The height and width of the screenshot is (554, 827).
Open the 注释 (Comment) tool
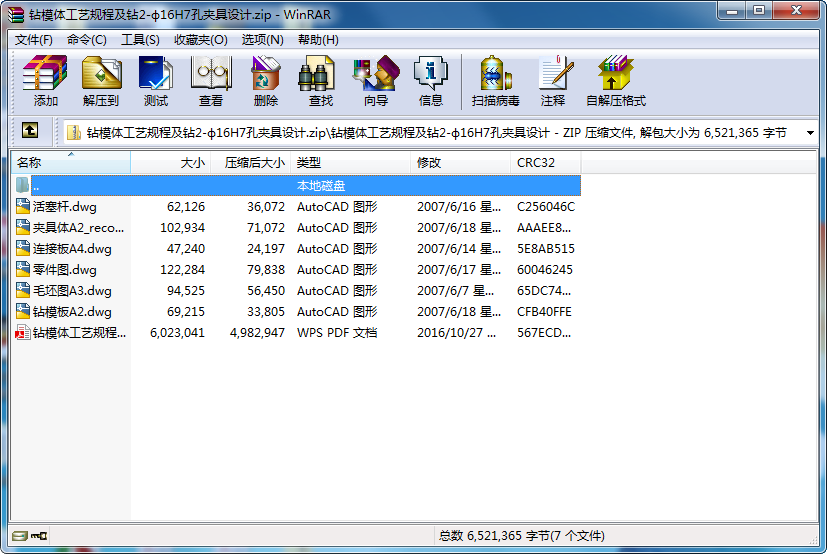tap(553, 81)
